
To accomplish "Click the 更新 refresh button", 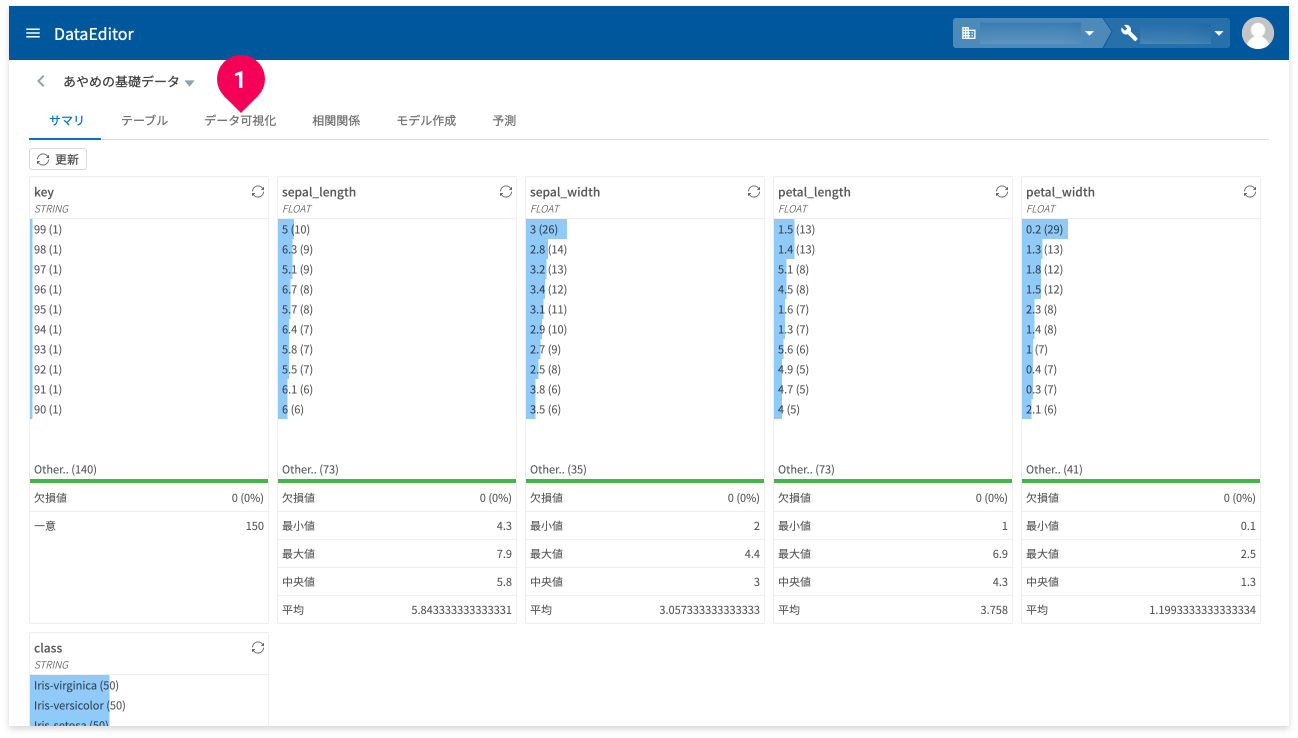I will pyautogui.click(x=58, y=159).
